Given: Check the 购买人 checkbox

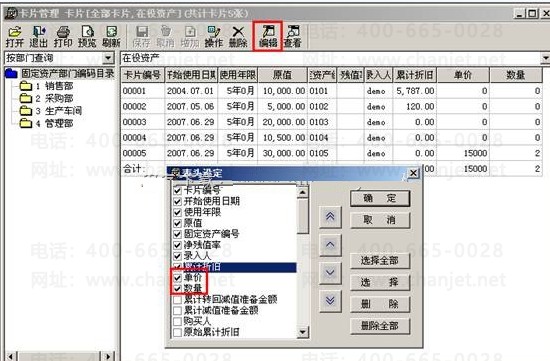Looking at the screenshot, I should pyautogui.click(x=177, y=321).
